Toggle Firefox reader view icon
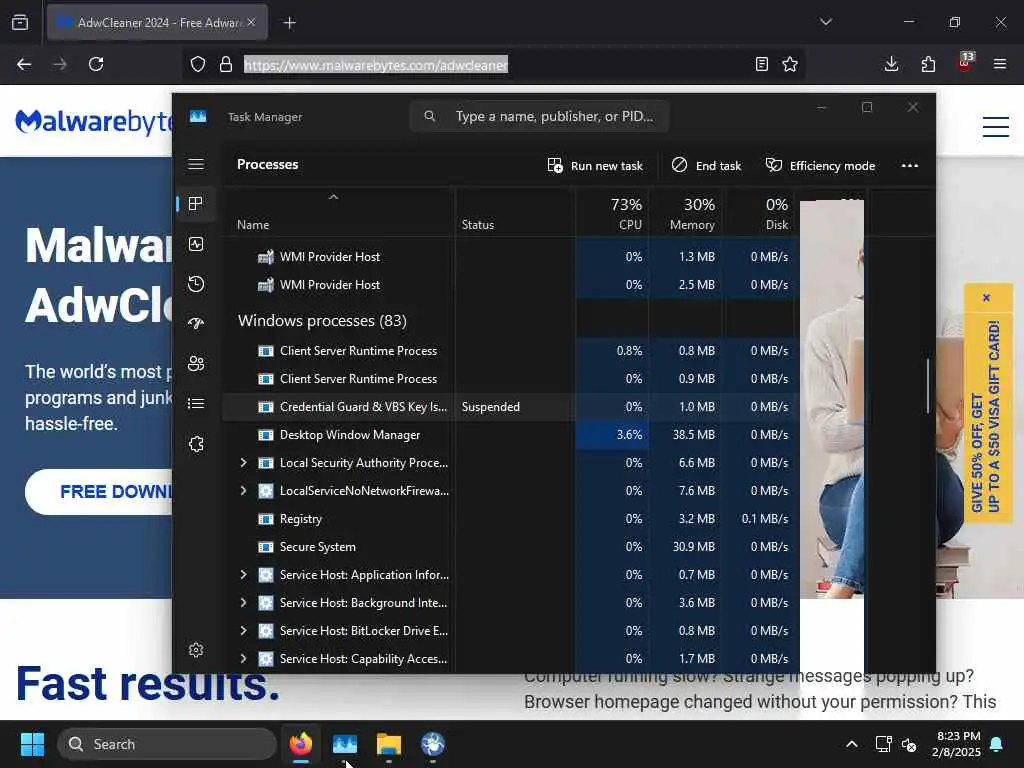This screenshot has width=1024, height=768. click(761, 64)
